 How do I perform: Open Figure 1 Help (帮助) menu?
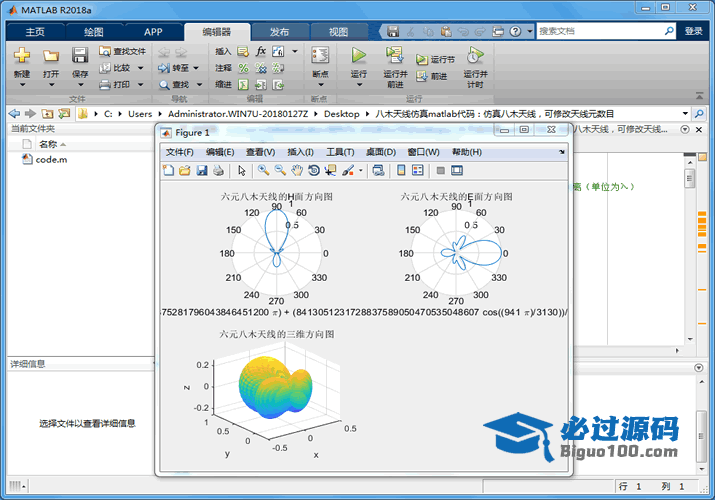click(x=466, y=152)
